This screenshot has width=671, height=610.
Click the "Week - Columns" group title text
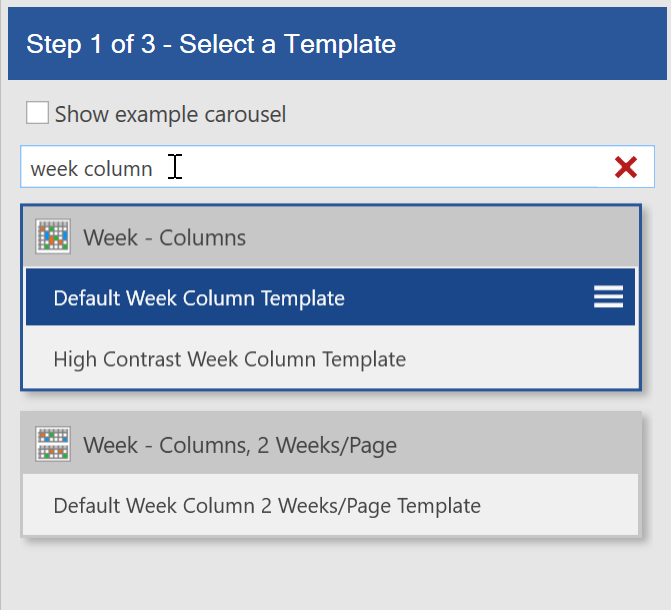[x=164, y=238]
